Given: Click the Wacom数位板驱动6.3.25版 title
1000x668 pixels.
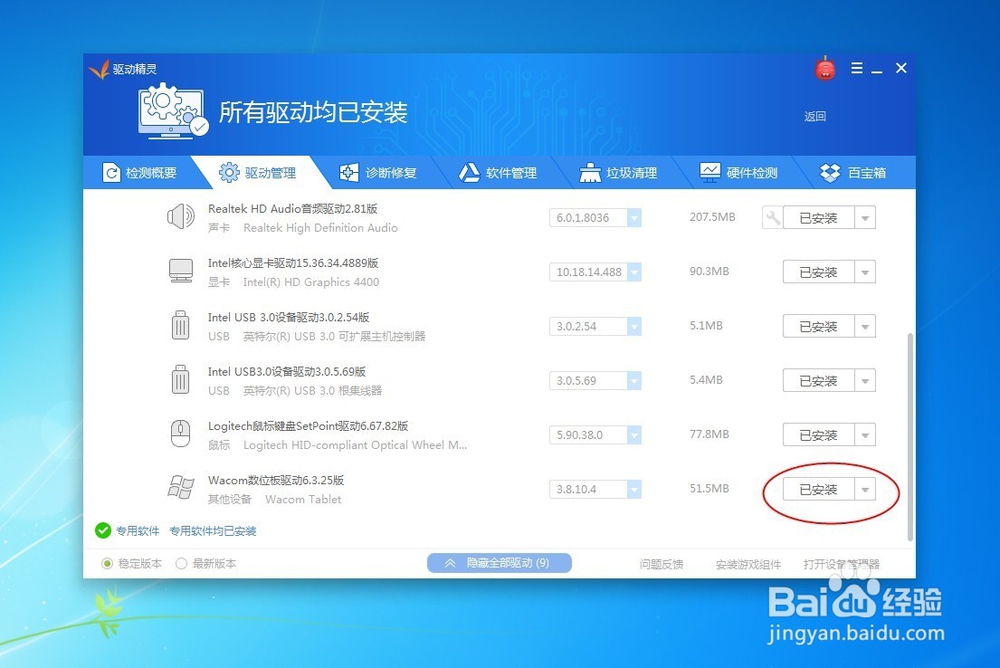Looking at the screenshot, I should [276, 480].
